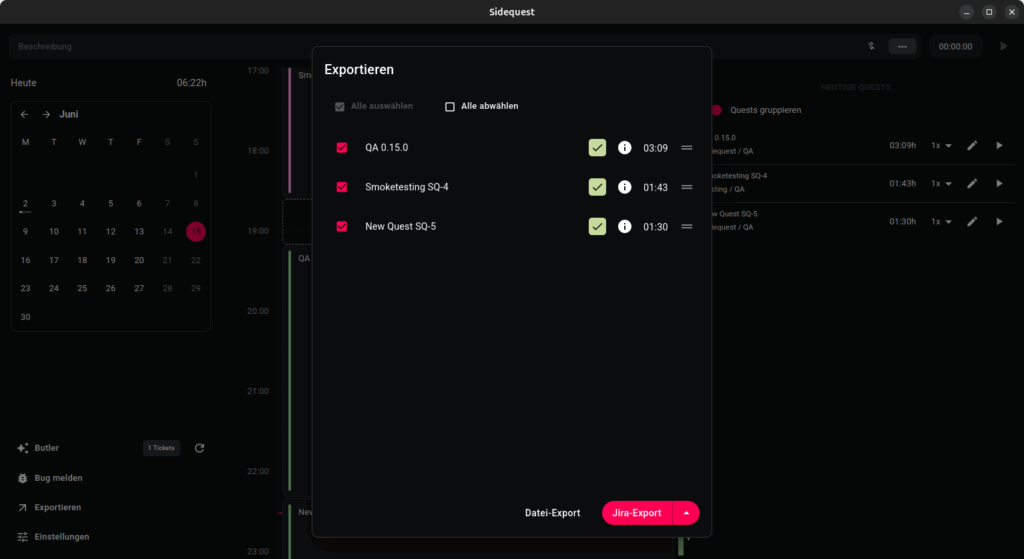
Task: Click the info icon for Smoketesting SQ-4
Action: (x=624, y=187)
